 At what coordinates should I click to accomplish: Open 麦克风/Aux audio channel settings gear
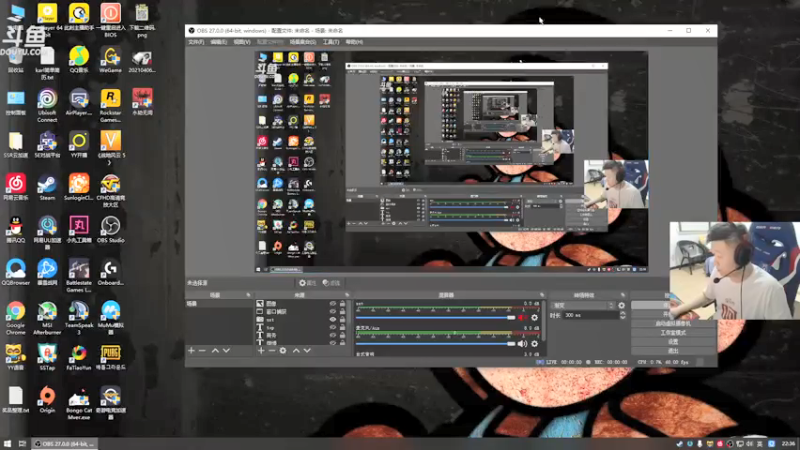pos(534,344)
